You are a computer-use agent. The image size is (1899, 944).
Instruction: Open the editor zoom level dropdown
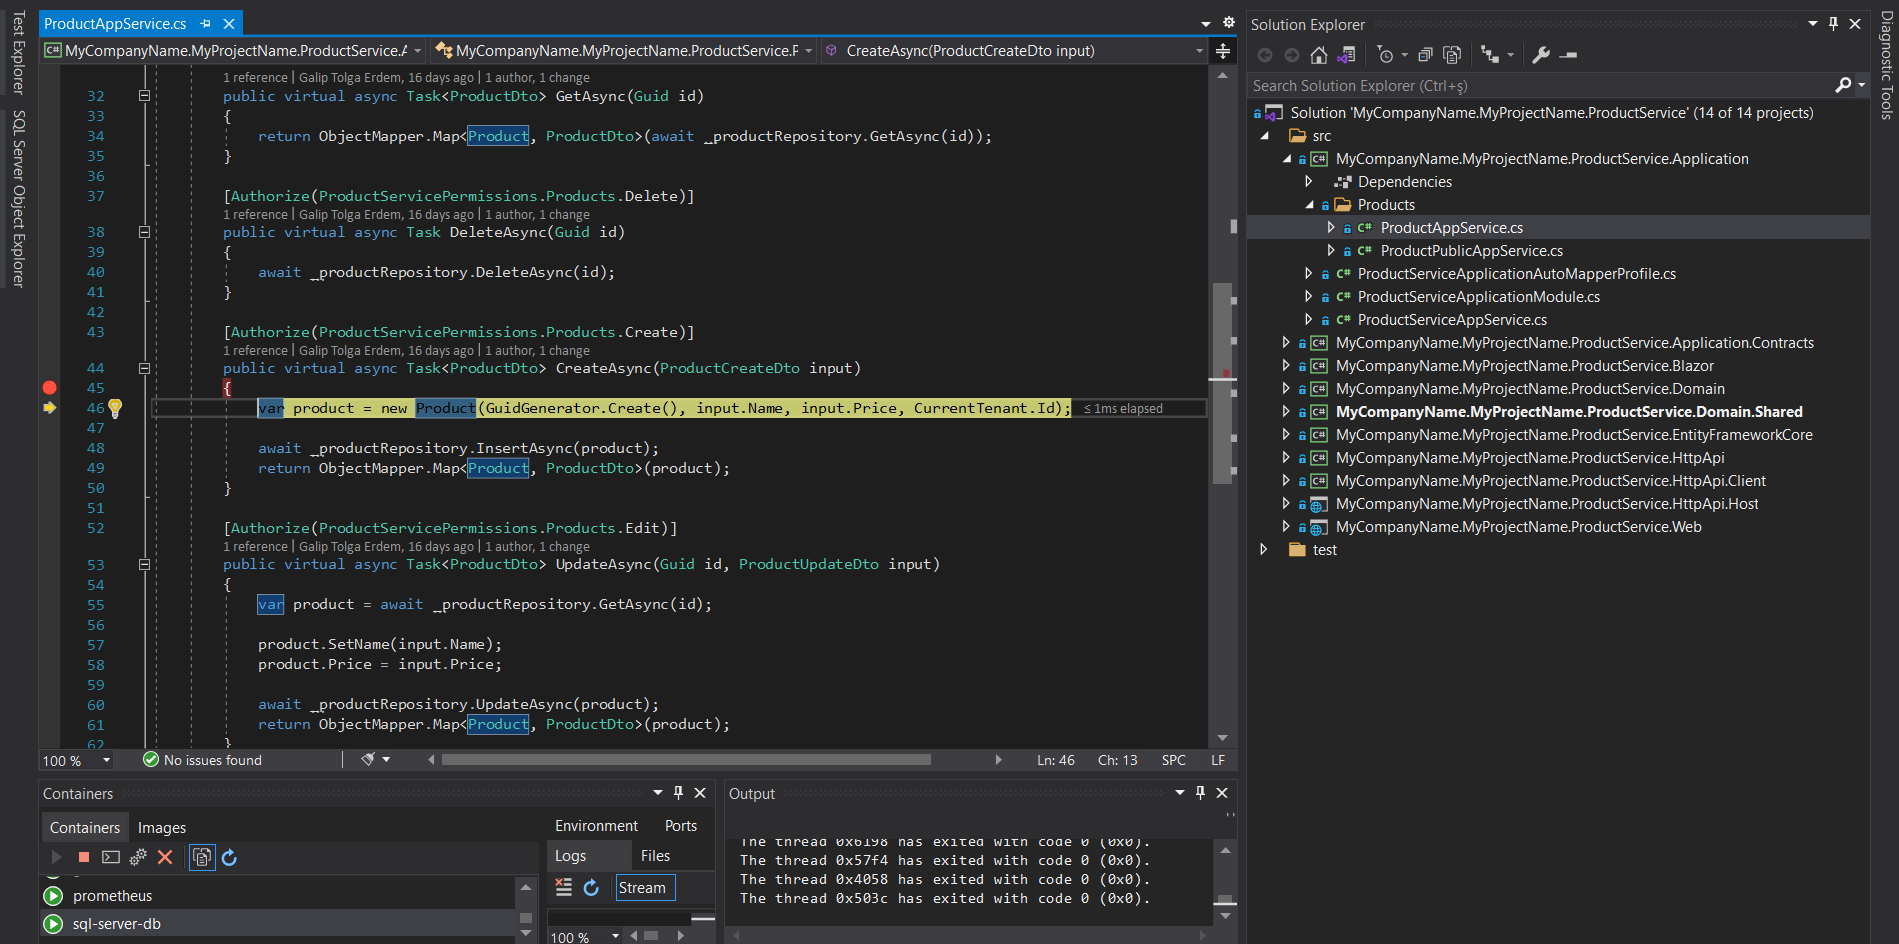[x=106, y=761]
